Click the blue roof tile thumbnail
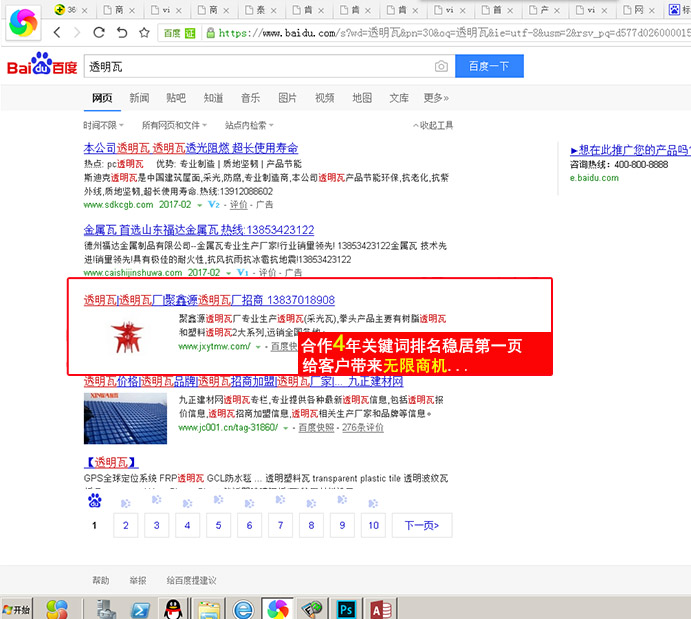 (x=125, y=419)
